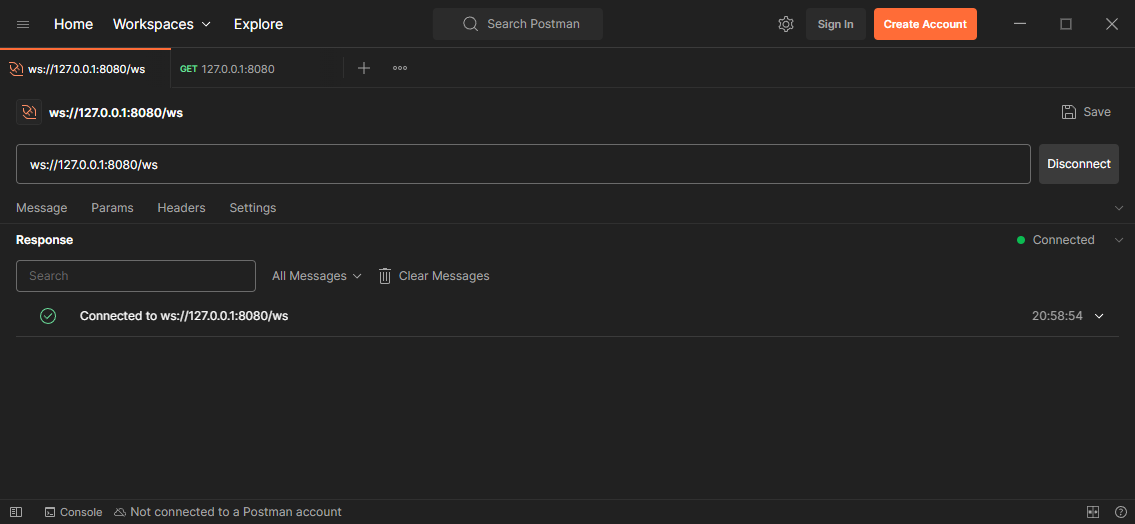
Task: Switch to the Headers tab
Action: 181,208
